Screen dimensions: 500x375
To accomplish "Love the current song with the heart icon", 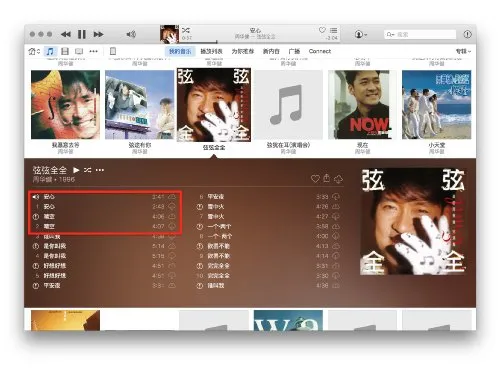I will pos(322,30).
